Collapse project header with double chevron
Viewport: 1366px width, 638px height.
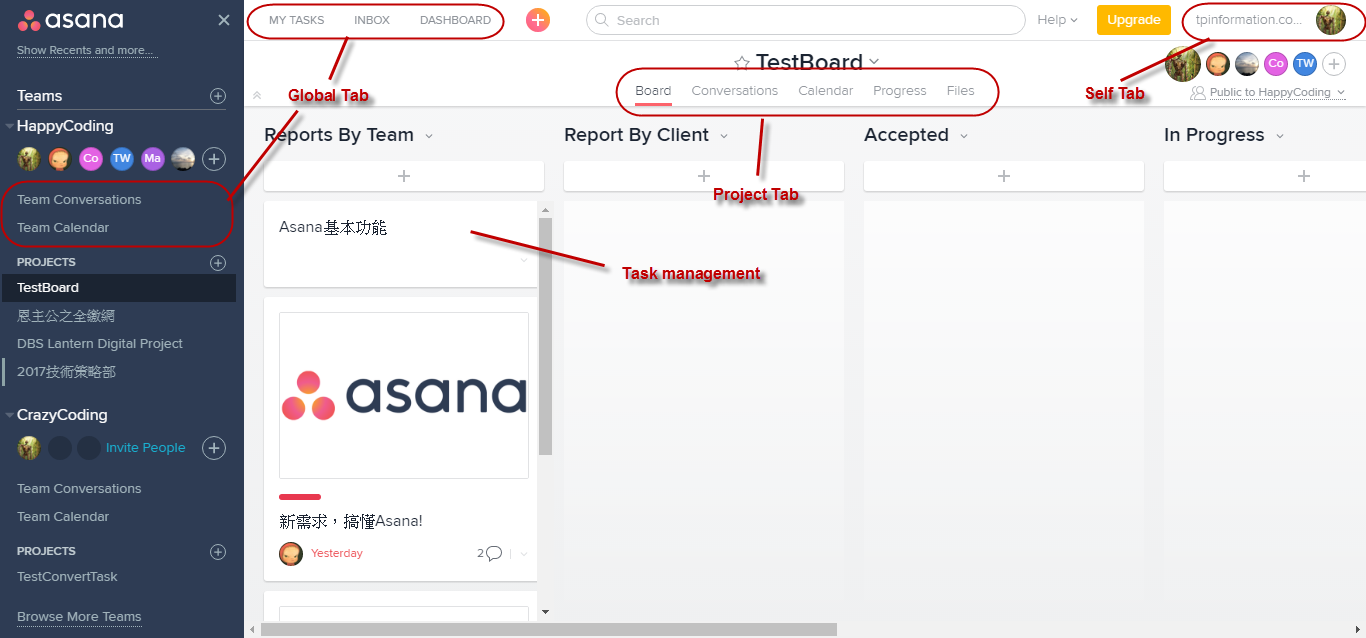257,95
